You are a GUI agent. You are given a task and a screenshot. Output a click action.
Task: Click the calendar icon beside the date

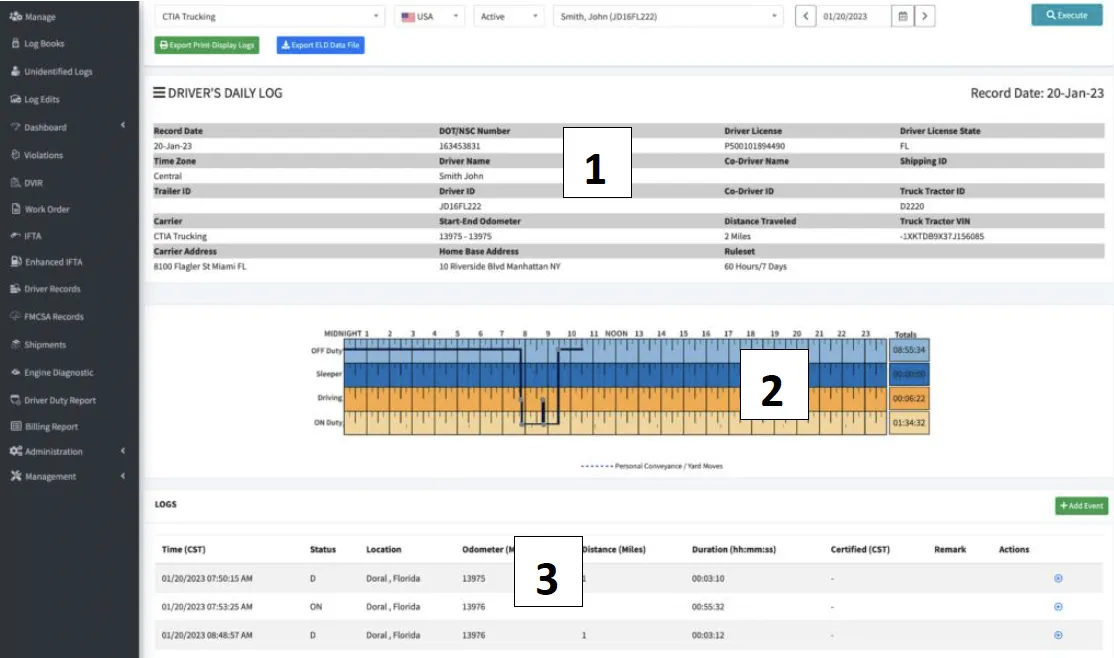(903, 16)
